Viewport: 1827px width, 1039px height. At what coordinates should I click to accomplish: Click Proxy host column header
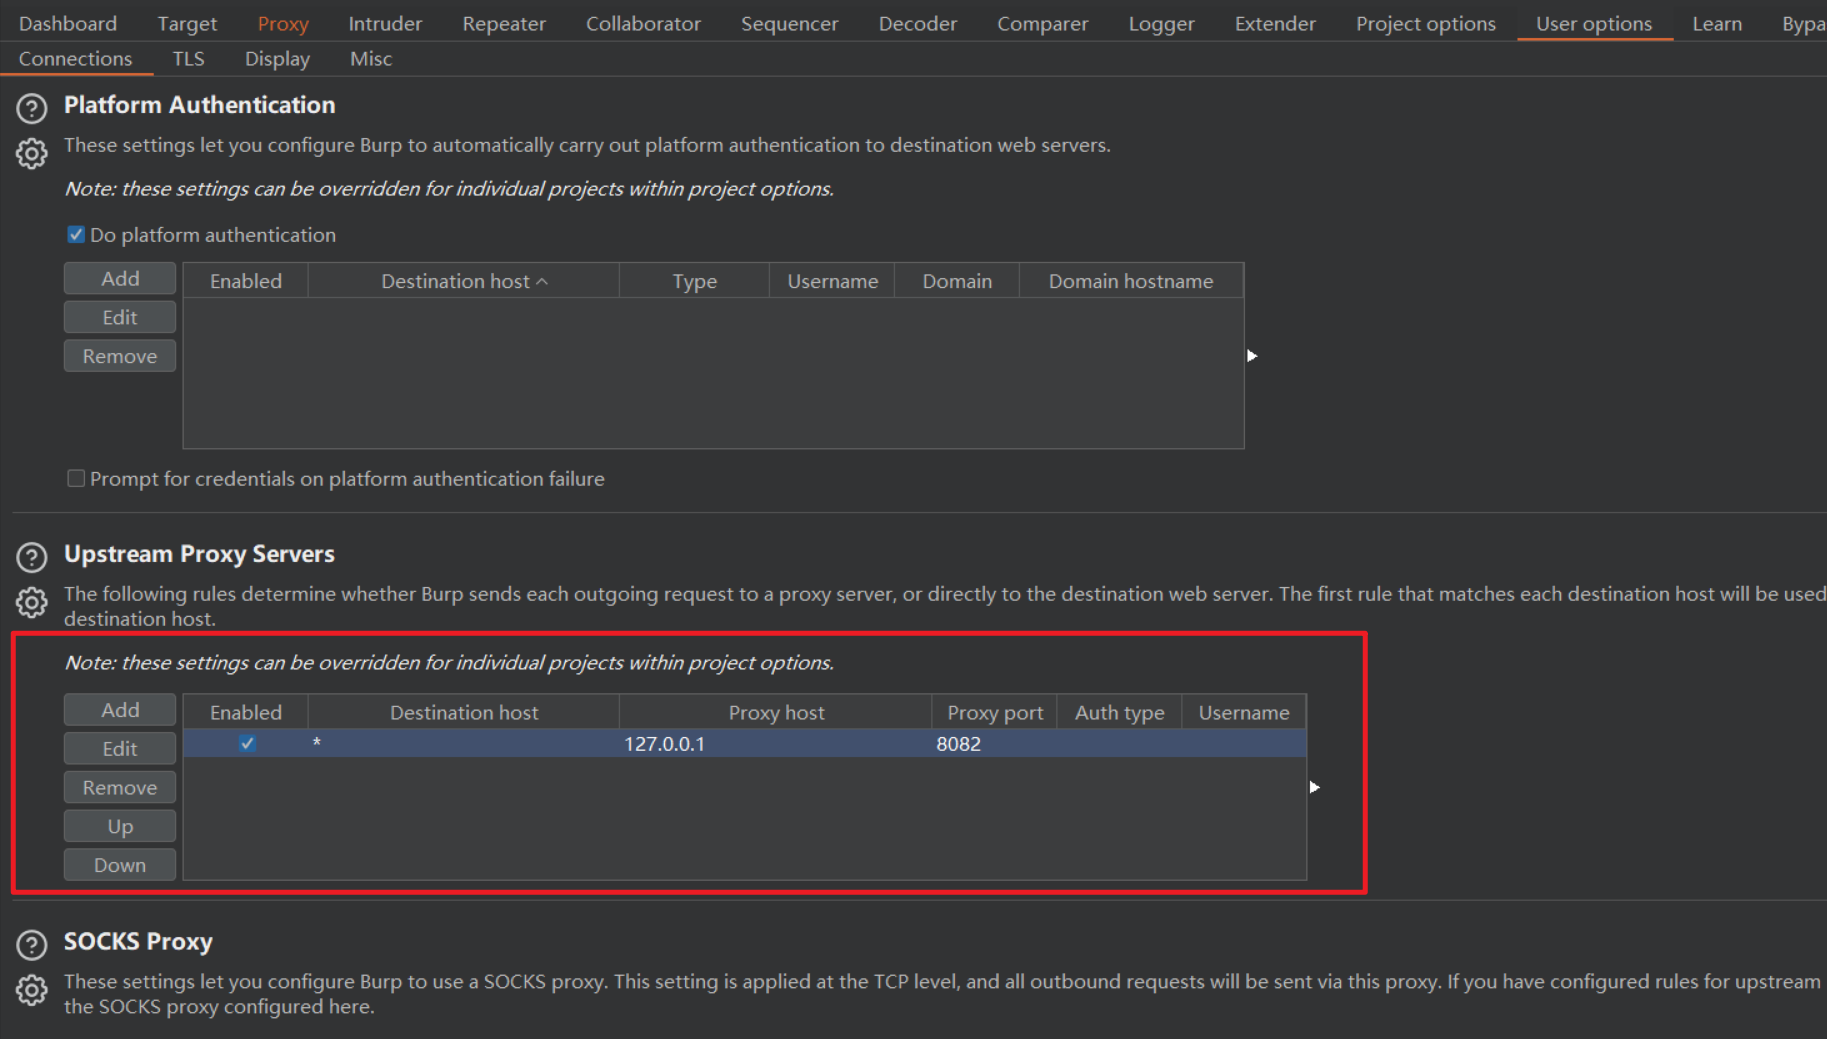tap(776, 712)
